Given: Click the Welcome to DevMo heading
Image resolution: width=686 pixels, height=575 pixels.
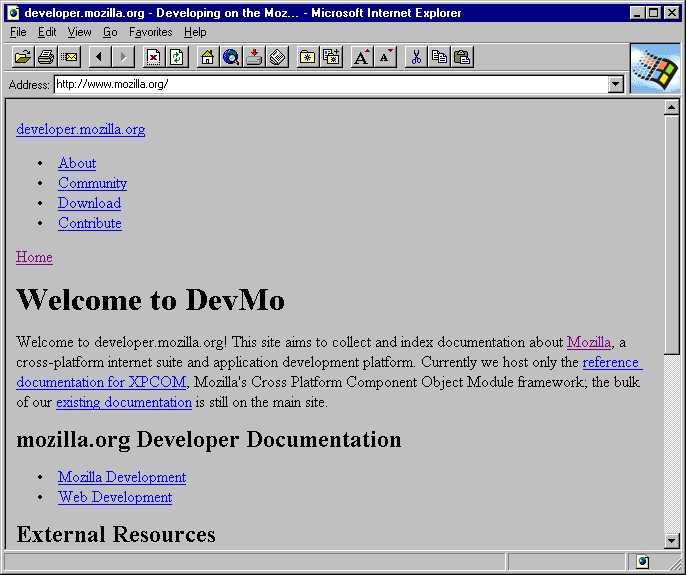Looking at the screenshot, I should 150,300.
